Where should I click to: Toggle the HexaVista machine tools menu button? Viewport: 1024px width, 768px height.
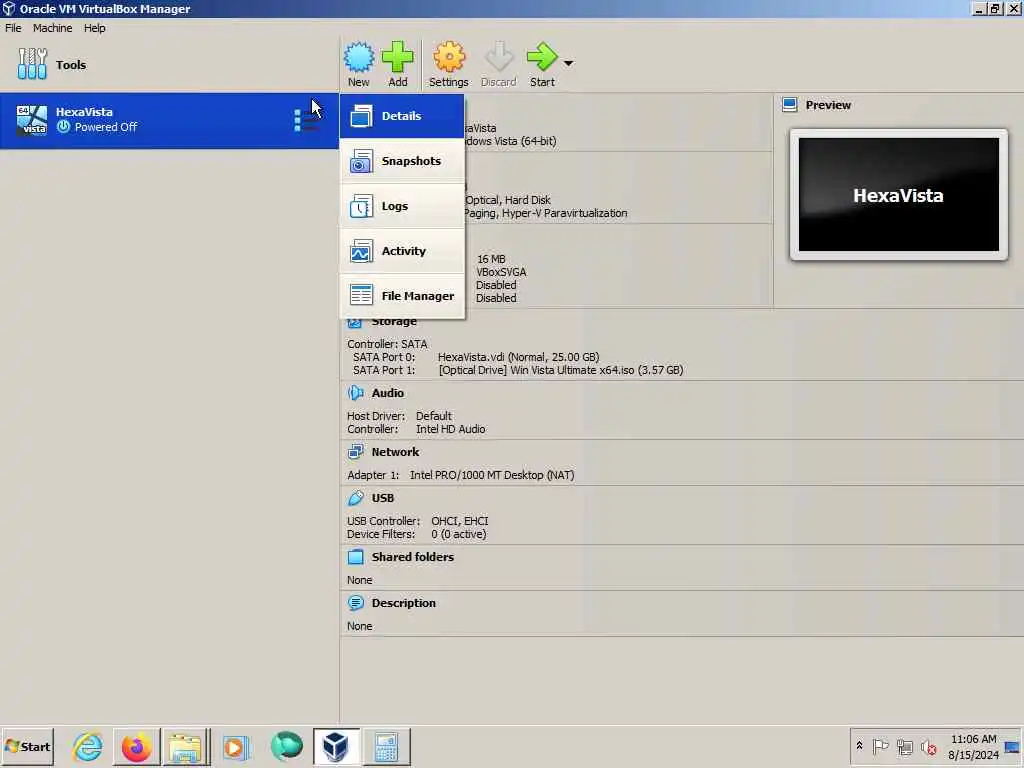tap(305, 121)
